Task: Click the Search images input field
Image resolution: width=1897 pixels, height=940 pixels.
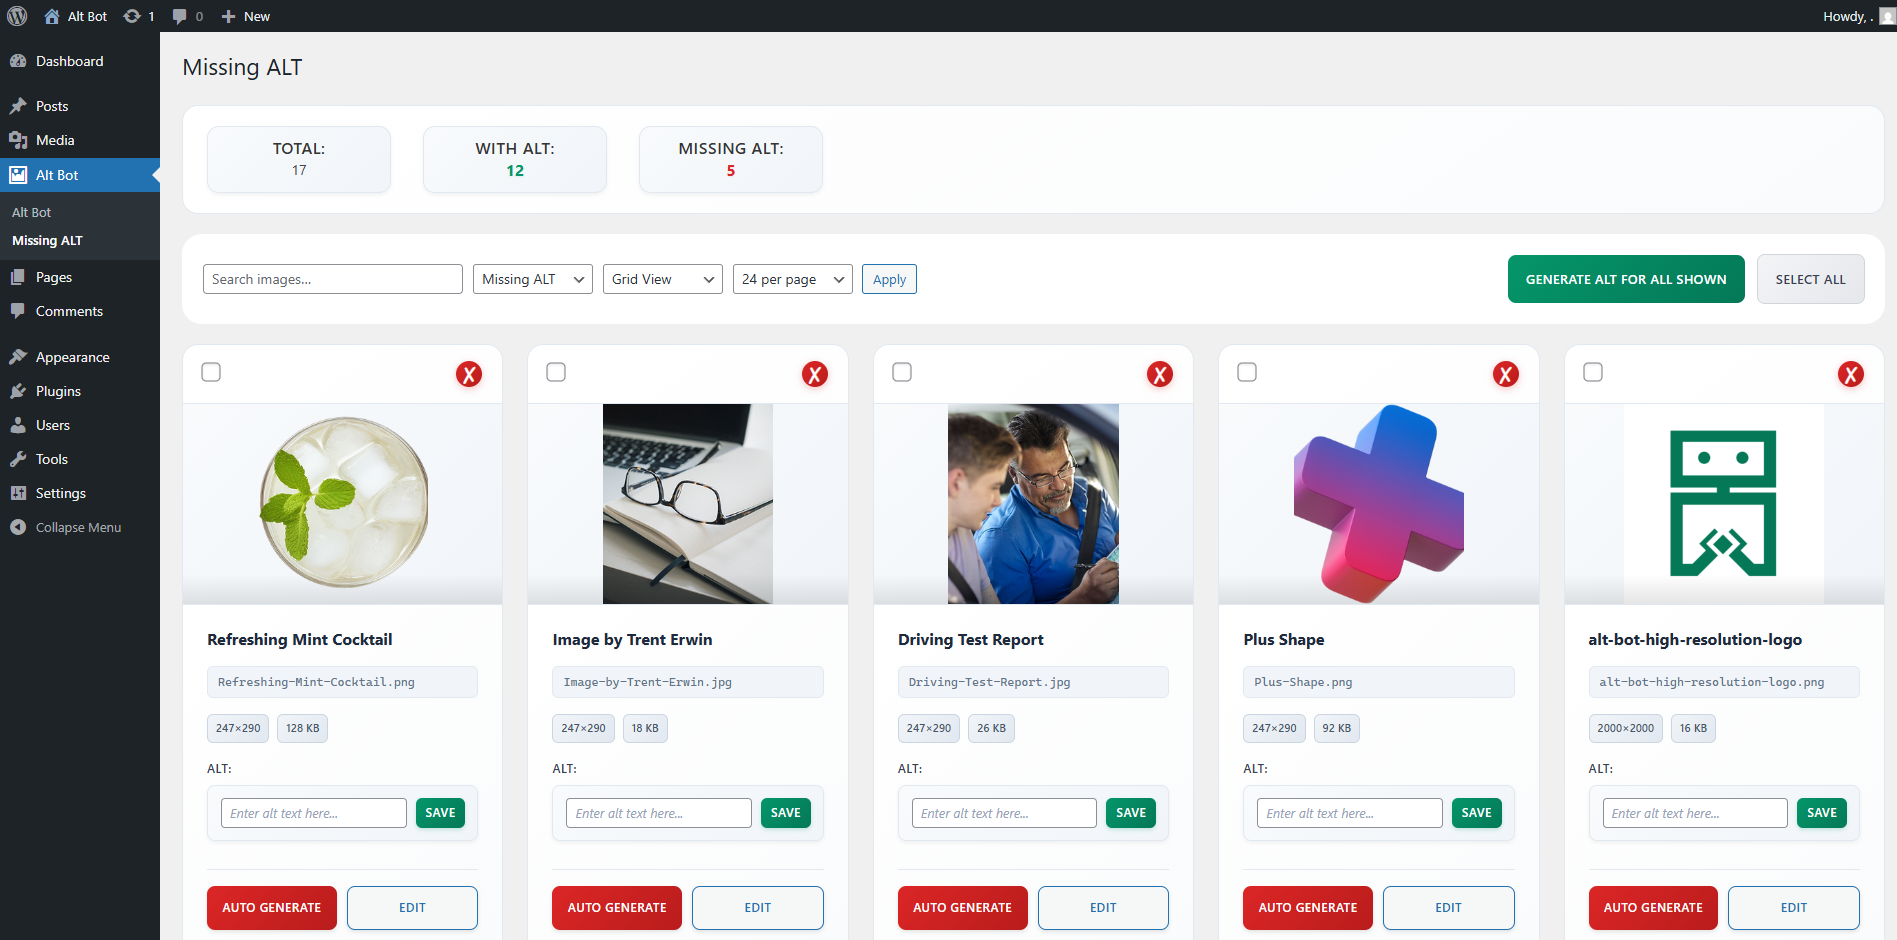Action: click(x=332, y=279)
